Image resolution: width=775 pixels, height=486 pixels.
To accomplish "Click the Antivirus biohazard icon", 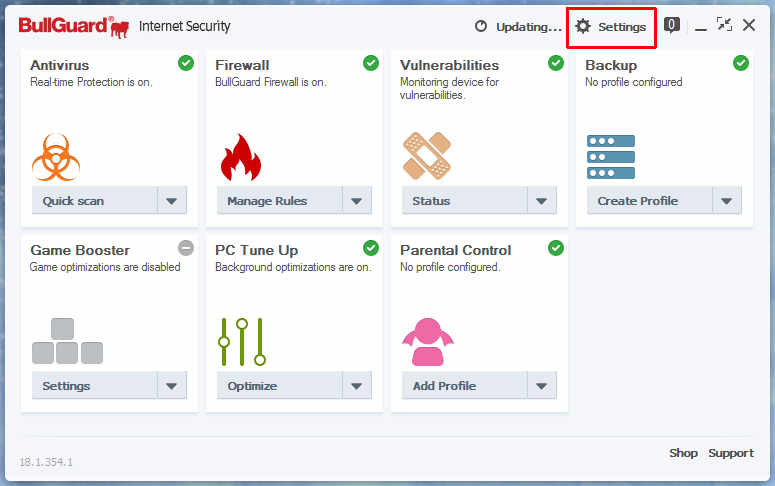I will click(x=55, y=156).
